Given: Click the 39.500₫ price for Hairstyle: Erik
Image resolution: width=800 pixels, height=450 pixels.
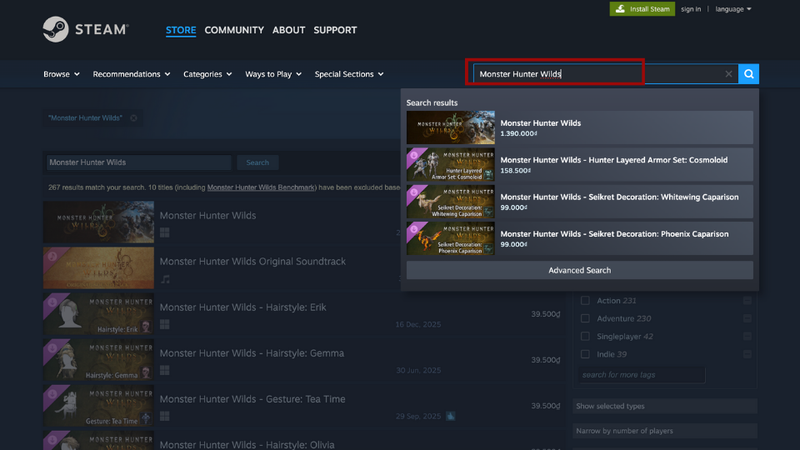Looking at the screenshot, I should pyautogui.click(x=545, y=314).
